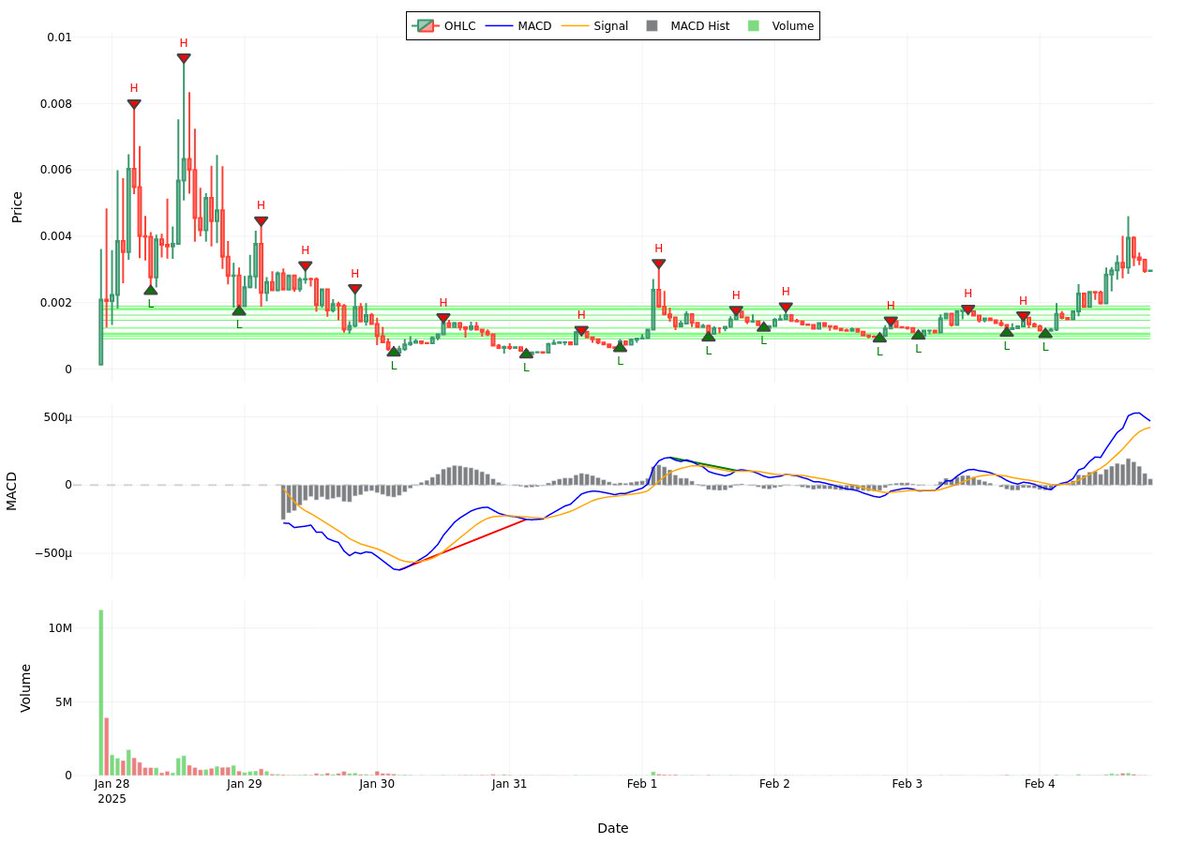Click the L marker just before Jan 29
Image resolution: width=1200 pixels, height=844 pixels.
pos(239,311)
